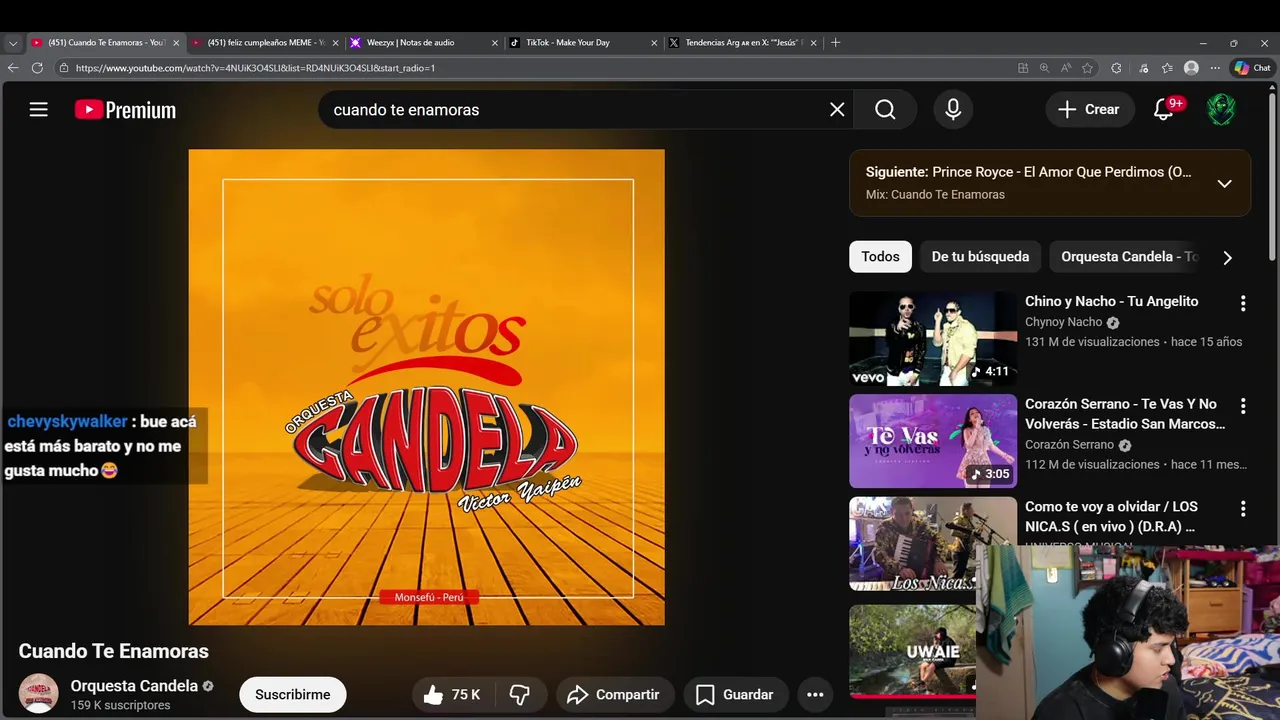This screenshot has height=720, width=1280.
Task: Click the Chynoy Nacho channel name
Action: tap(1063, 322)
